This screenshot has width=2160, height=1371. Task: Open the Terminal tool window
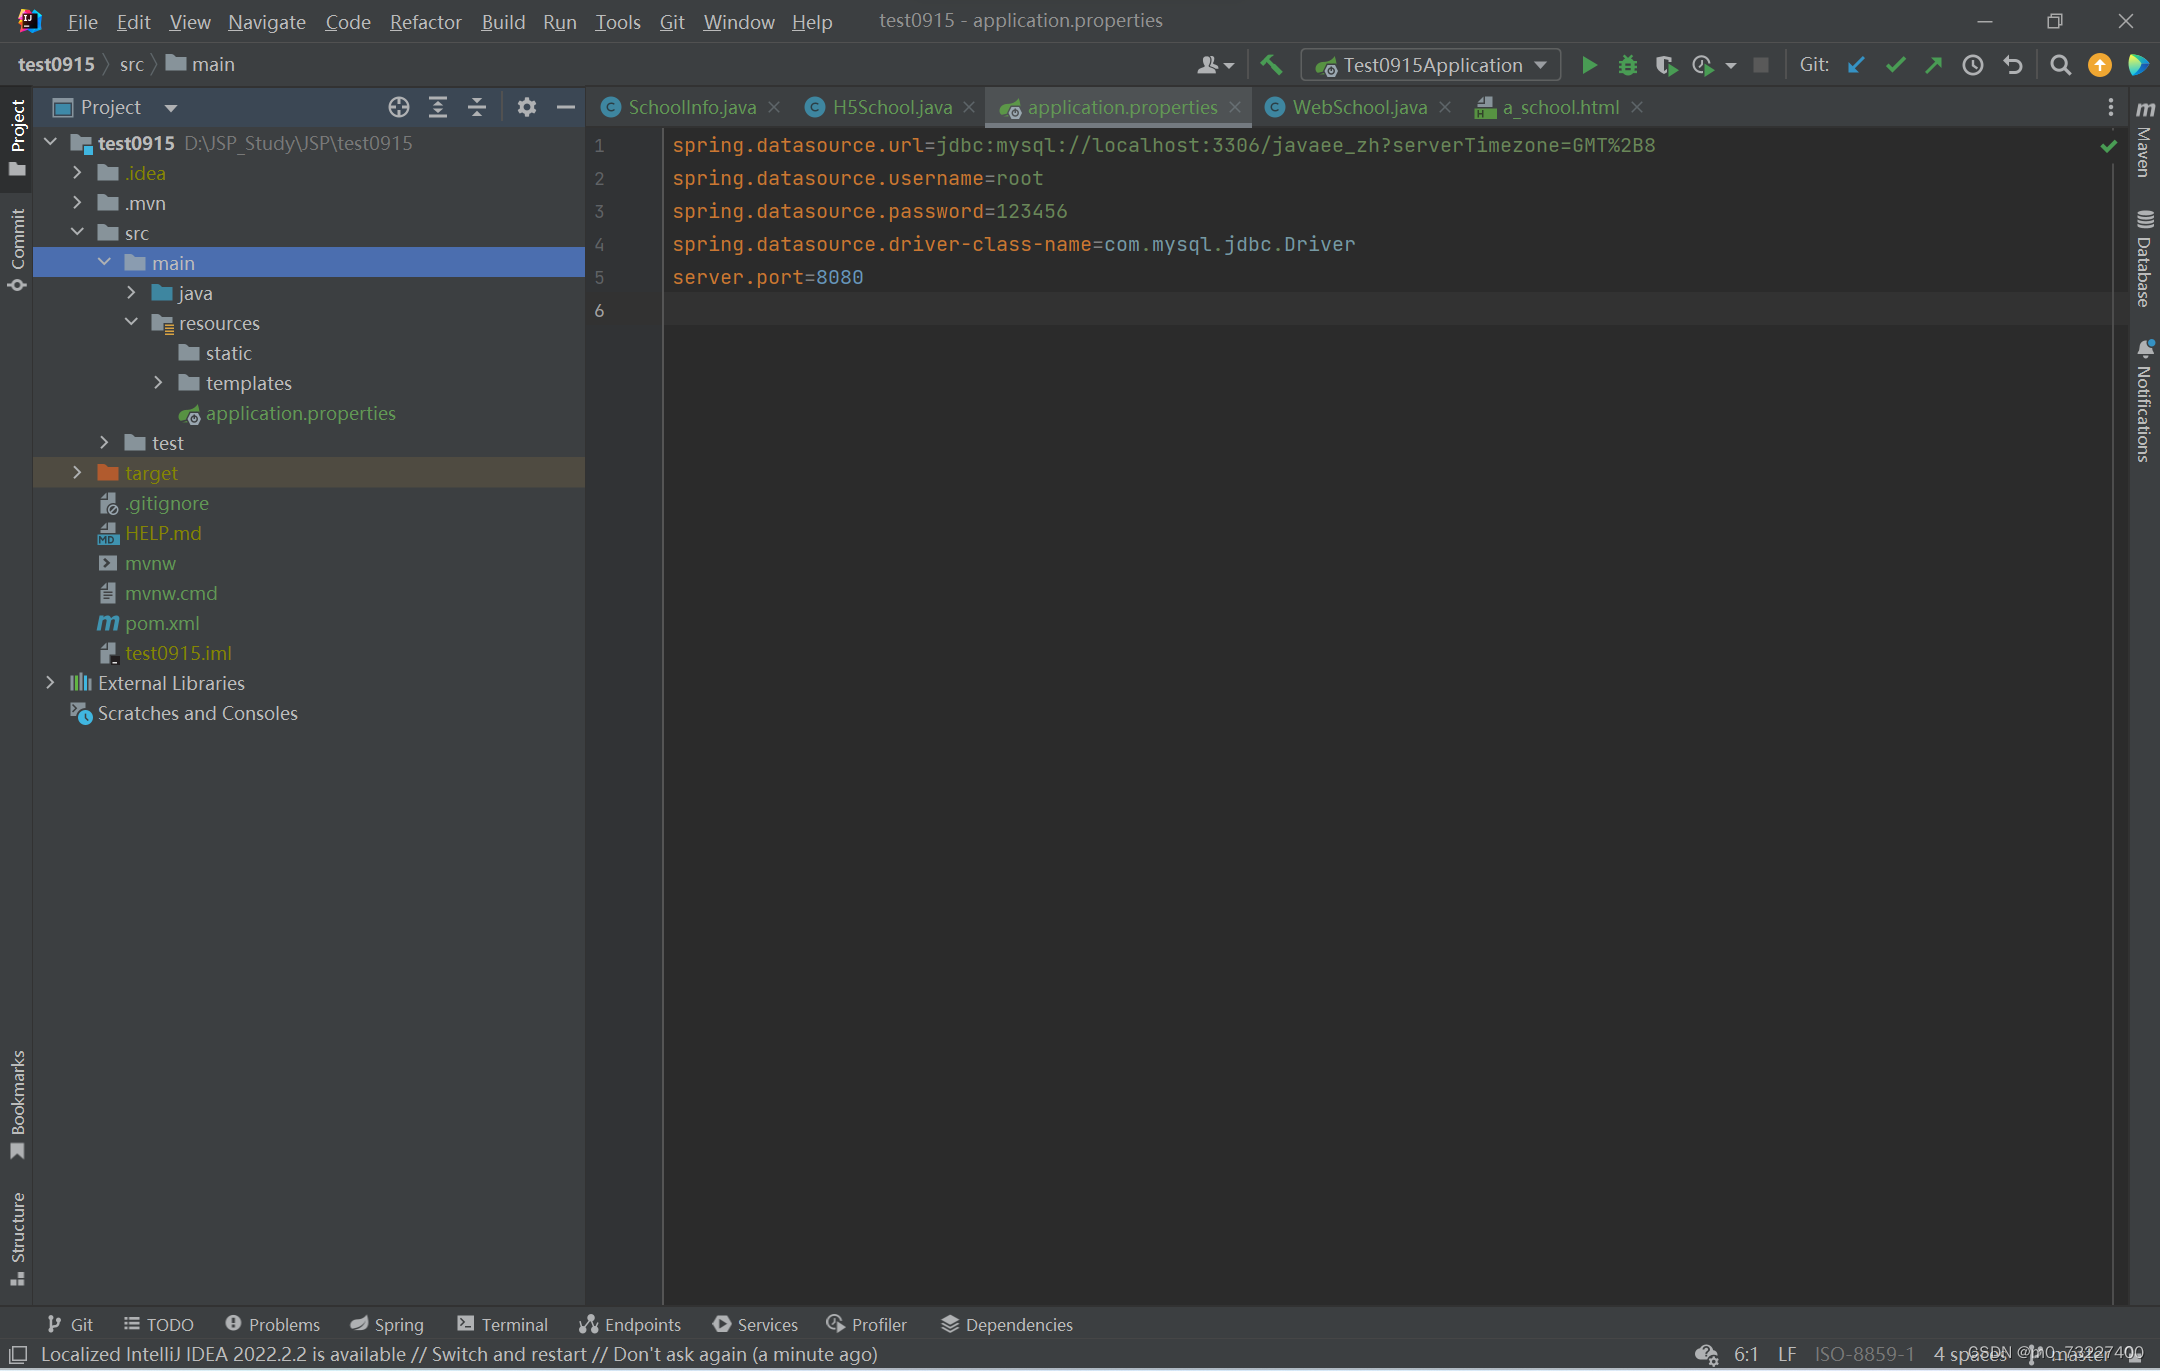tap(502, 1324)
